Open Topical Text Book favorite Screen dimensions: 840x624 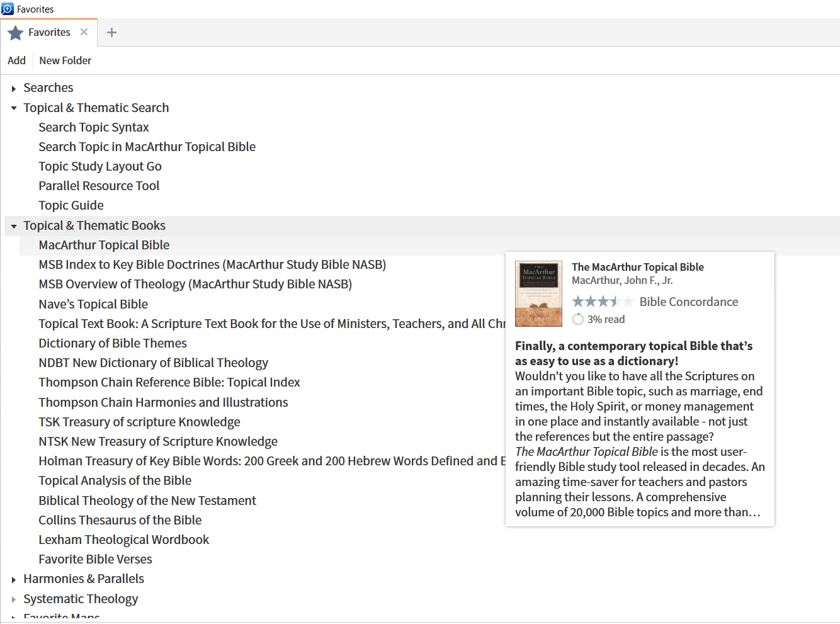(272, 324)
